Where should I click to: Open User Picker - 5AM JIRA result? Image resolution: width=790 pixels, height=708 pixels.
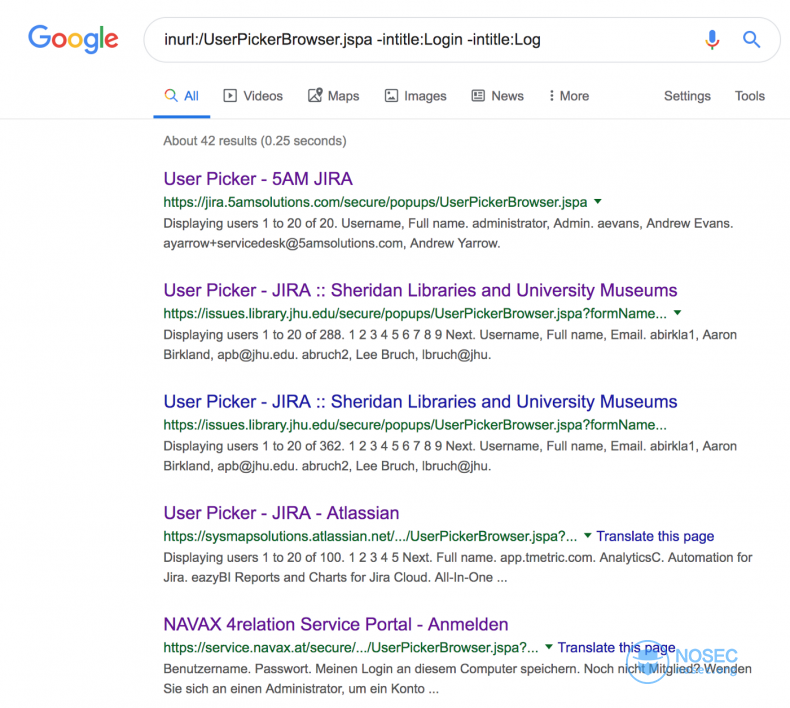click(x=258, y=179)
